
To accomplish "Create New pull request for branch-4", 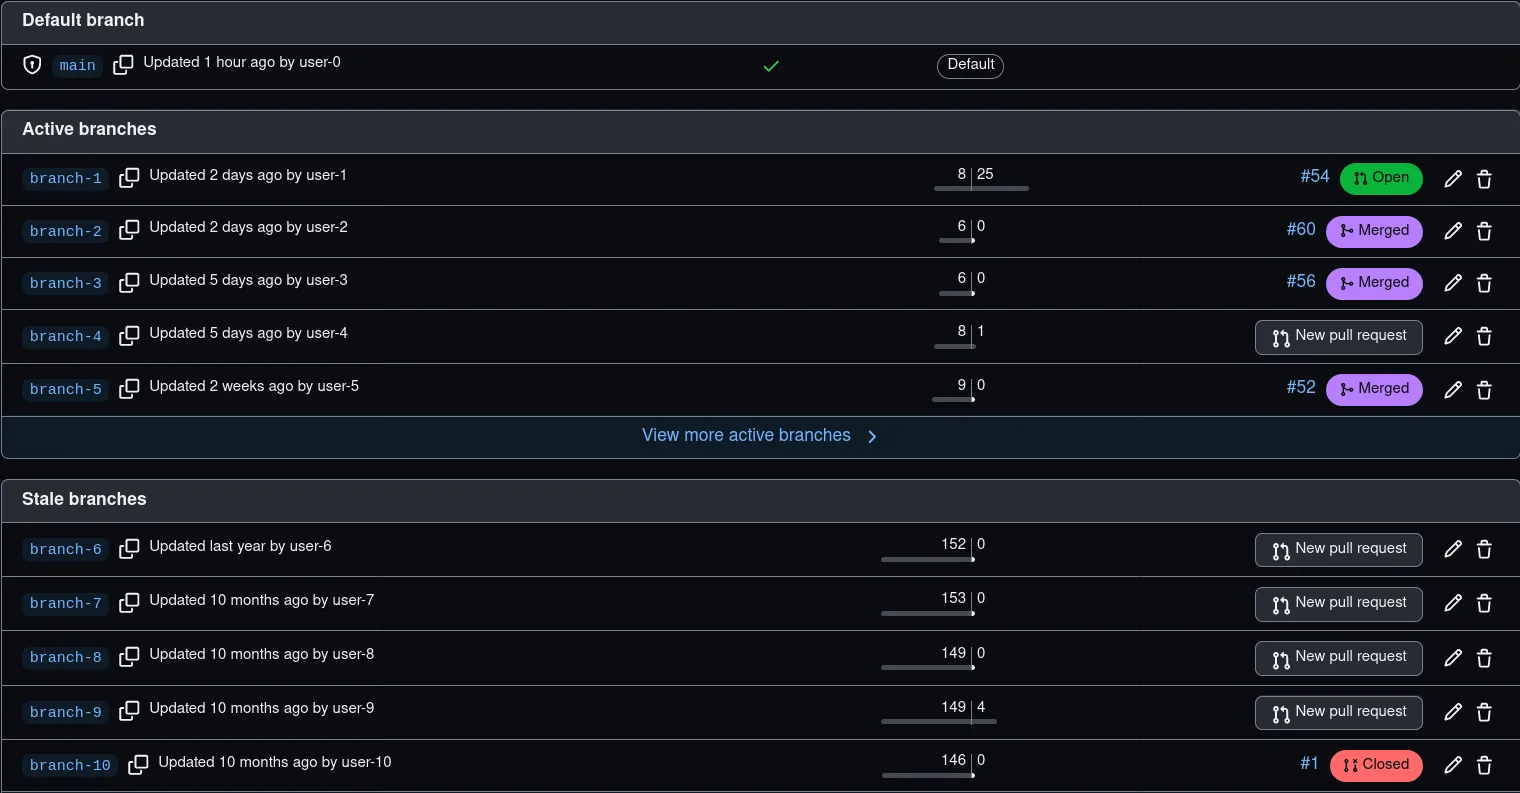I will coord(1338,336).
